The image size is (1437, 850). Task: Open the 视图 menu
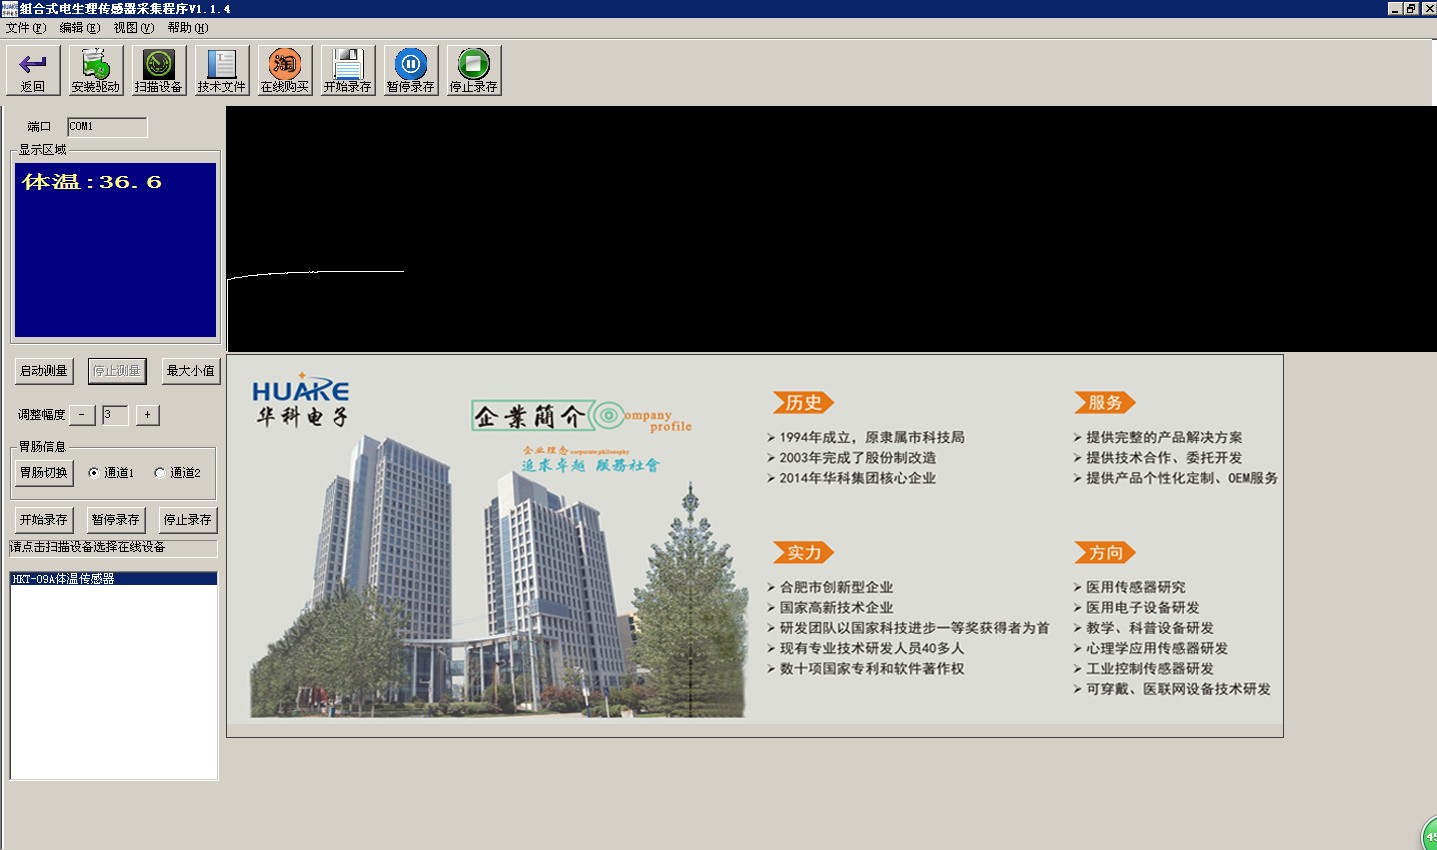pyautogui.click(x=133, y=28)
